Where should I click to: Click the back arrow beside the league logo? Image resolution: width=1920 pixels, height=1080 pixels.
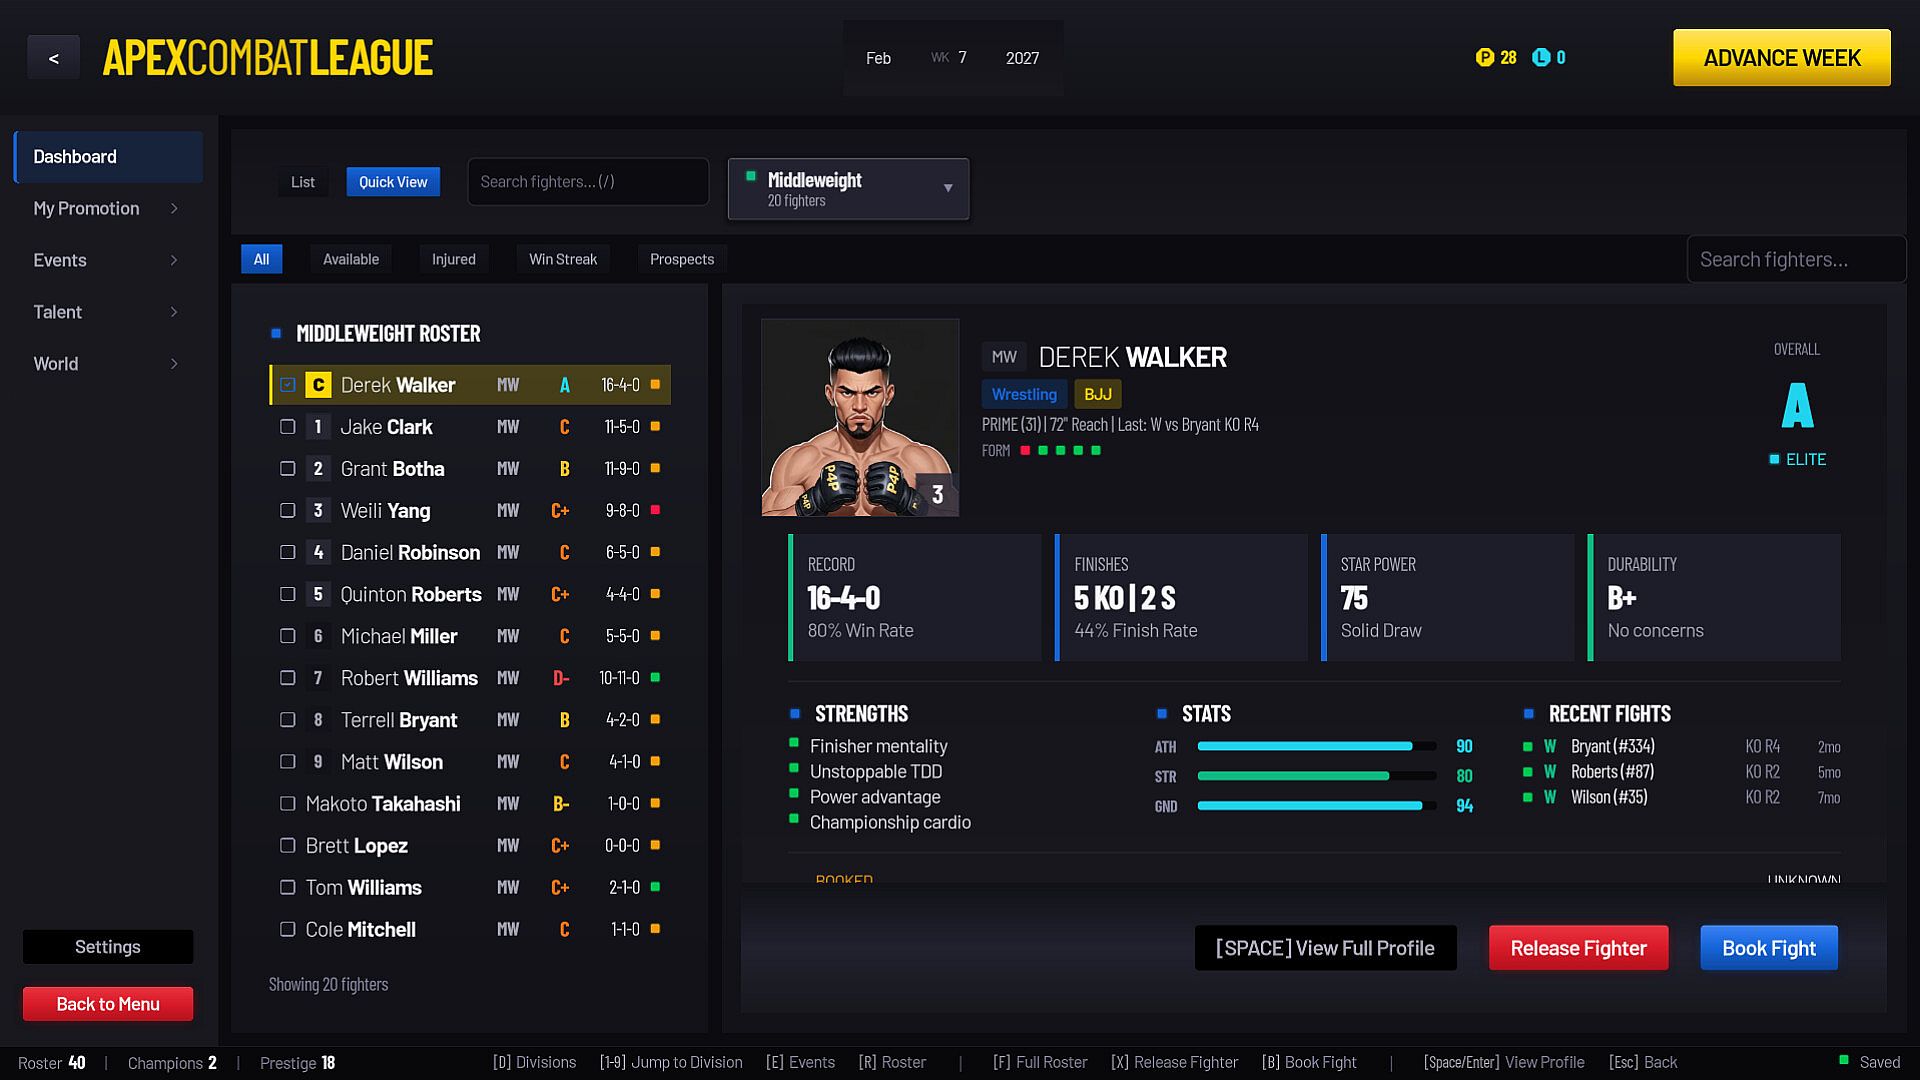pos(53,58)
